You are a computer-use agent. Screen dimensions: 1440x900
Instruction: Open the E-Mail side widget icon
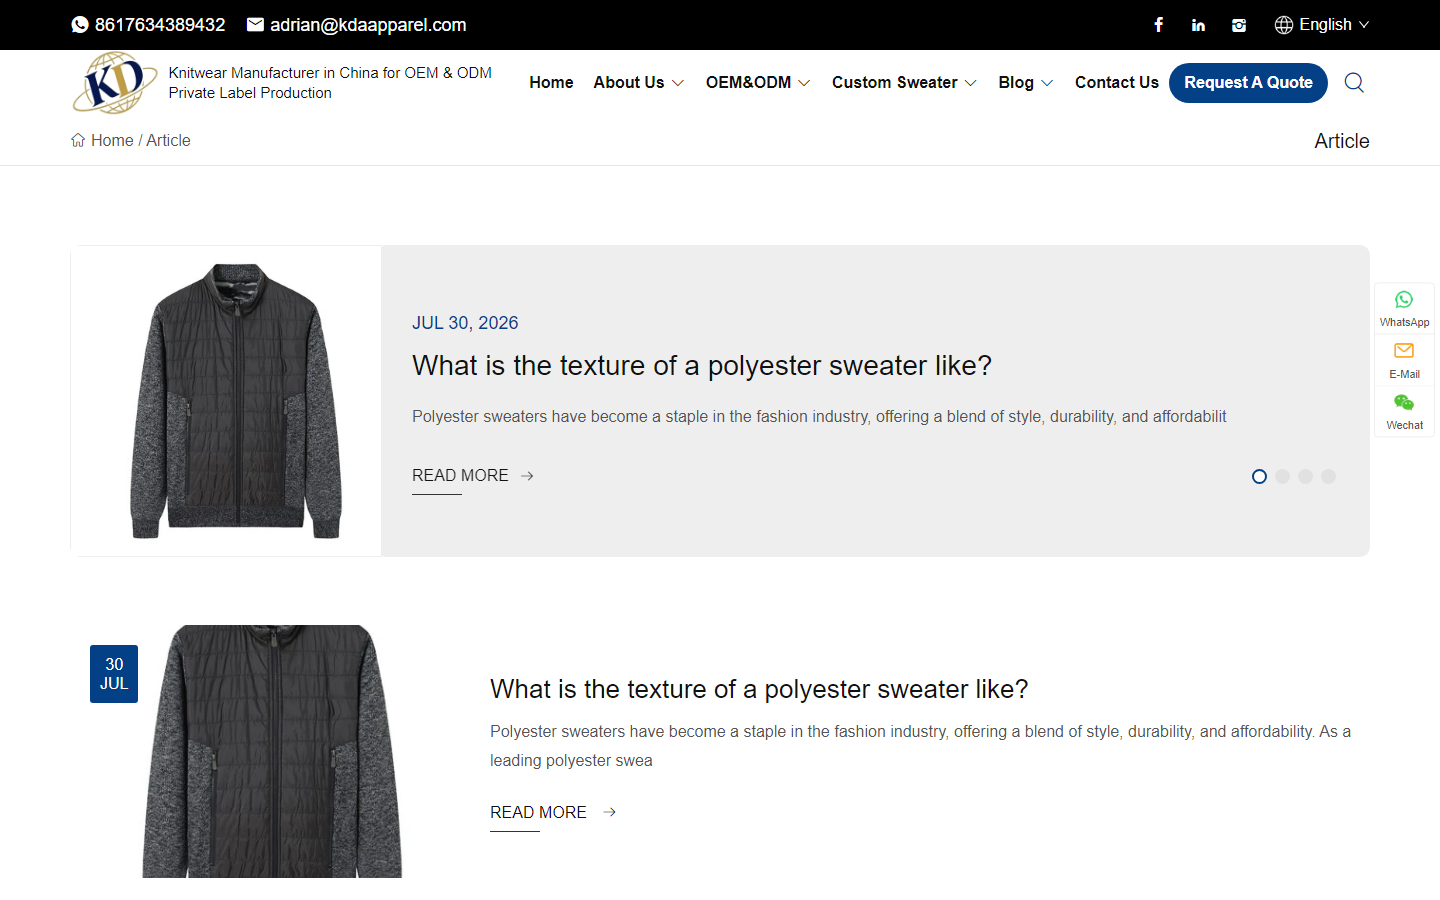click(x=1404, y=351)
